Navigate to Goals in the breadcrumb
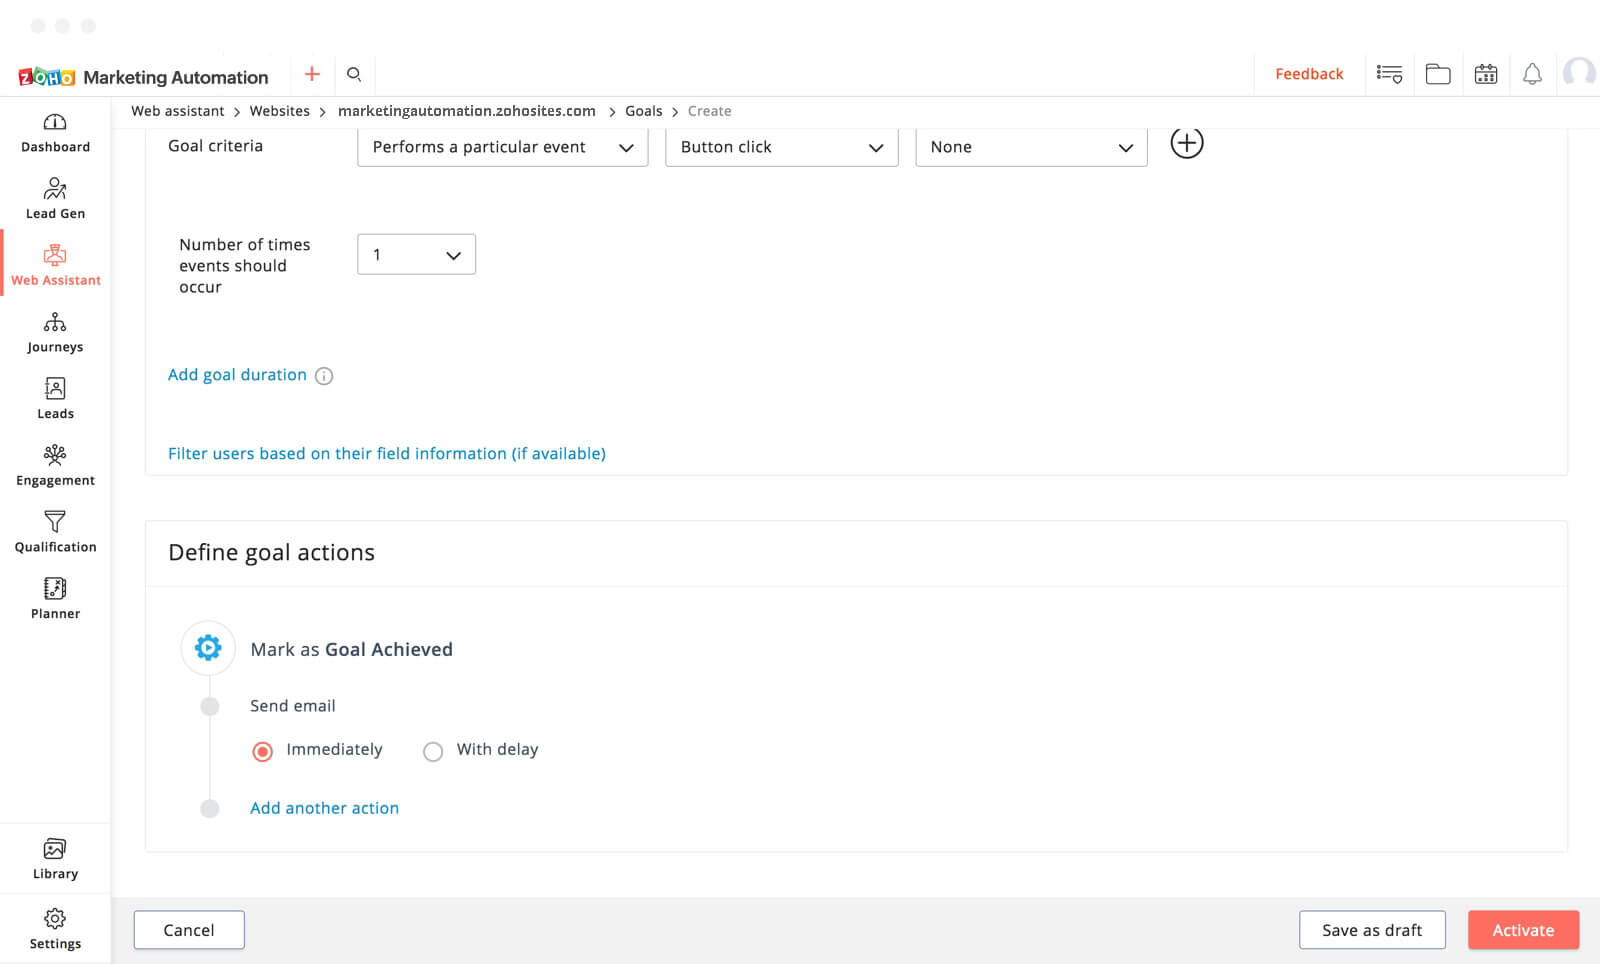The height and width of the screenshot is (964, 1600). 643,111
